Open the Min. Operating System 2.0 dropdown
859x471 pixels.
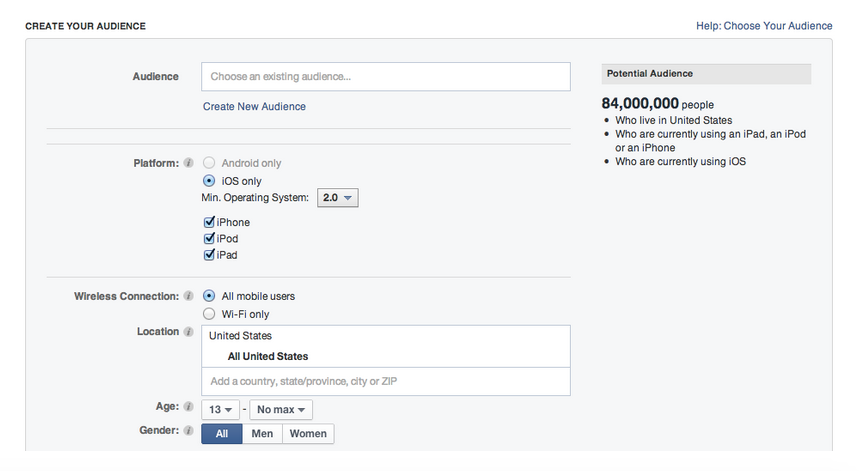point(337,199)
